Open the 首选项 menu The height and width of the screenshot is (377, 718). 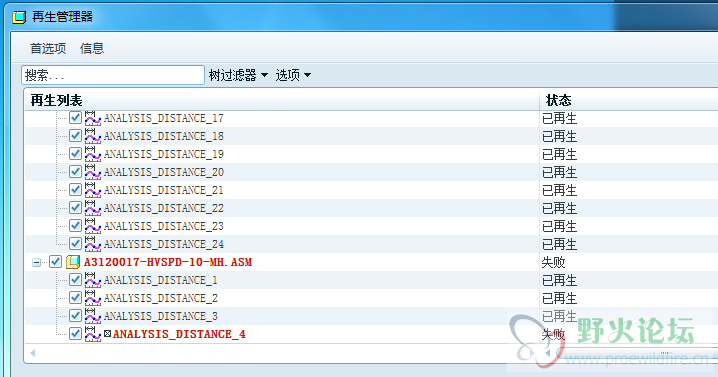(x=48, y=49)
